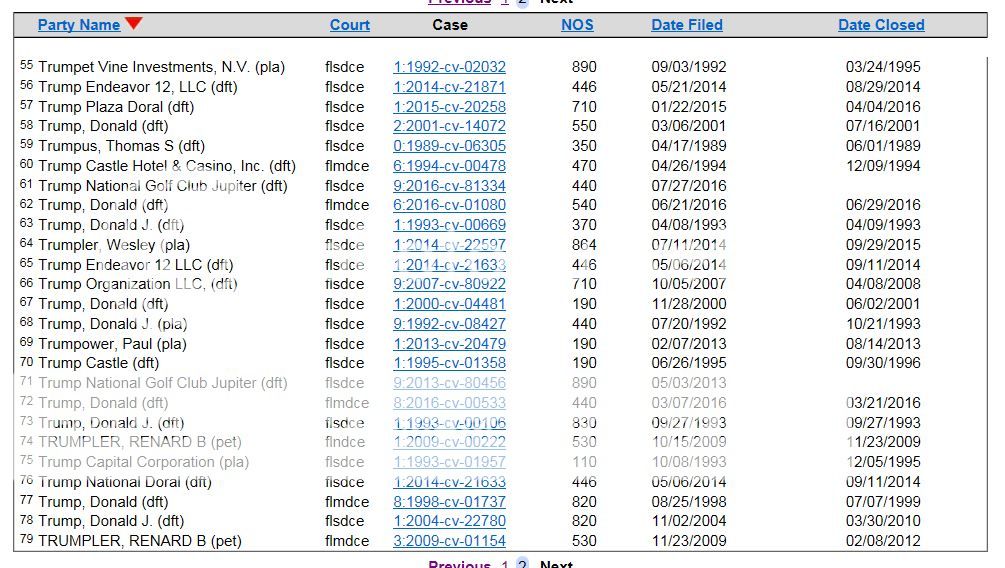Select party 'Trump Organization LLC, (dft)'
The height and width of the screenshot is (568, 1005).
[138, 283]
